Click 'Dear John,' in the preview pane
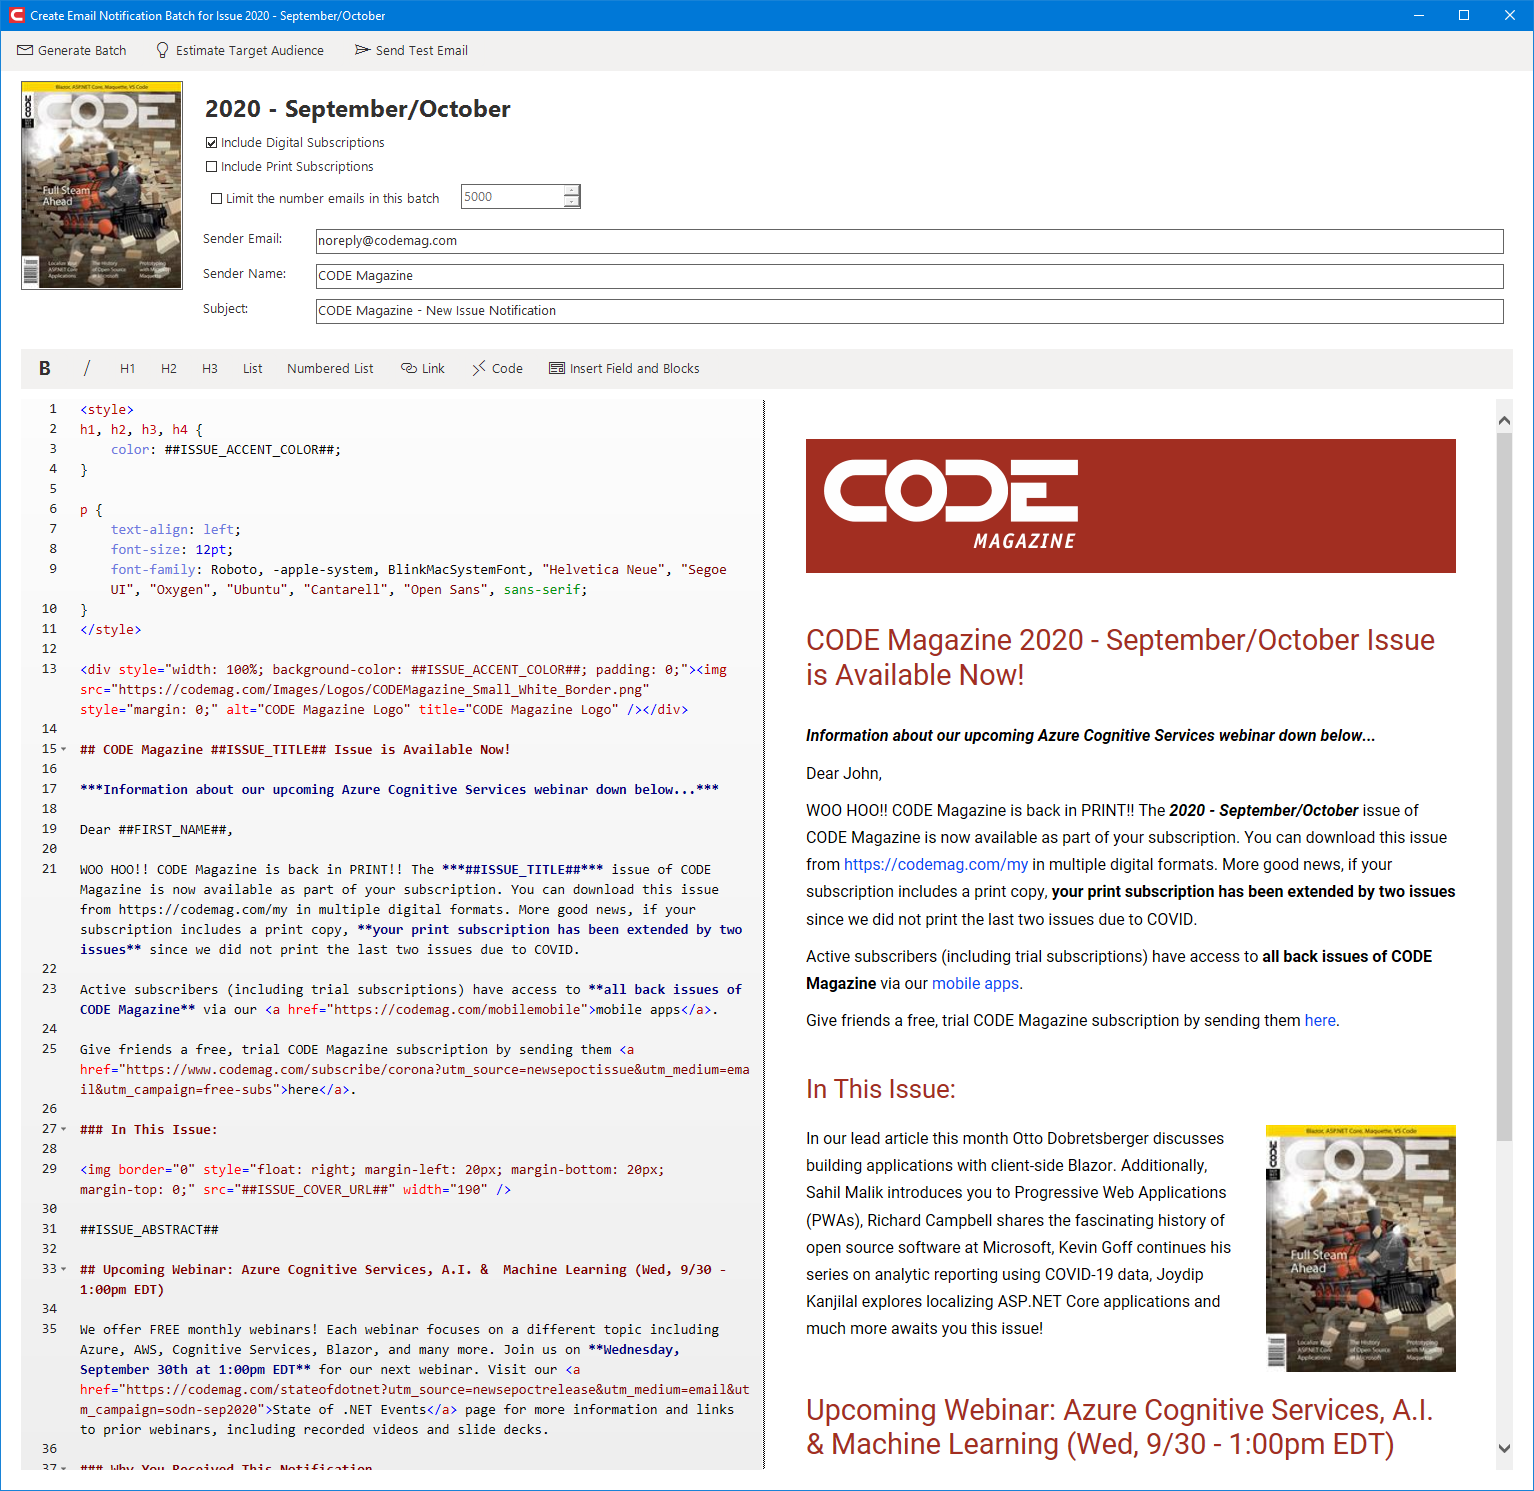The height and width of the screenshot is (1491, 1534). click(x=844, y=773)
